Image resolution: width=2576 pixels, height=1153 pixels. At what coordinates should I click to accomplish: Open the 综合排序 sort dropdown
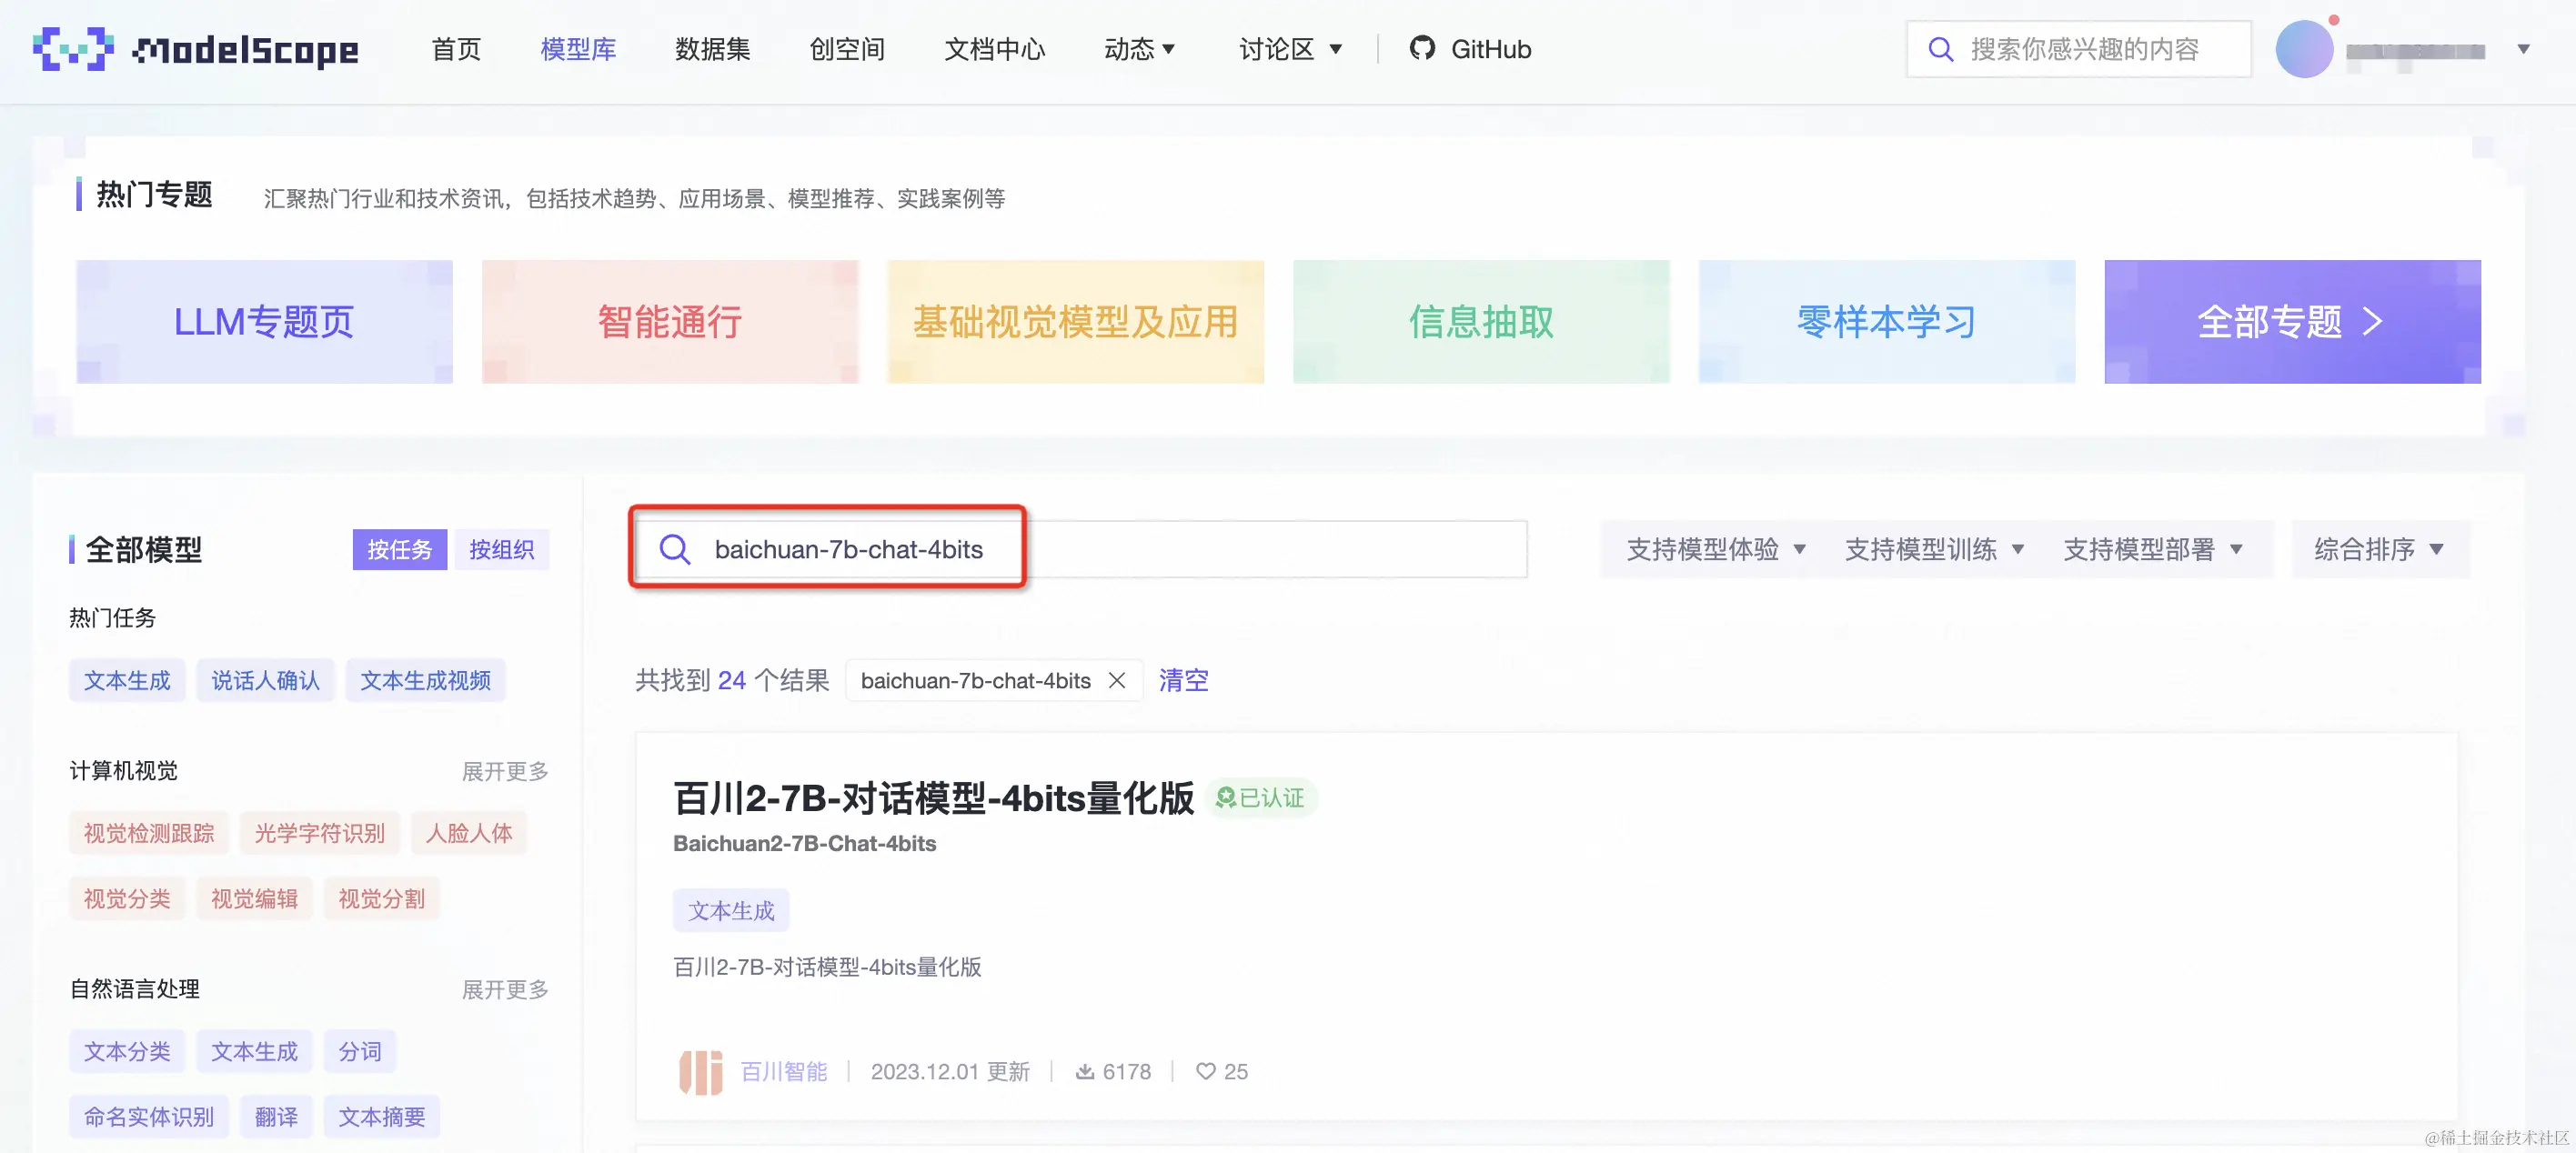2378,549
